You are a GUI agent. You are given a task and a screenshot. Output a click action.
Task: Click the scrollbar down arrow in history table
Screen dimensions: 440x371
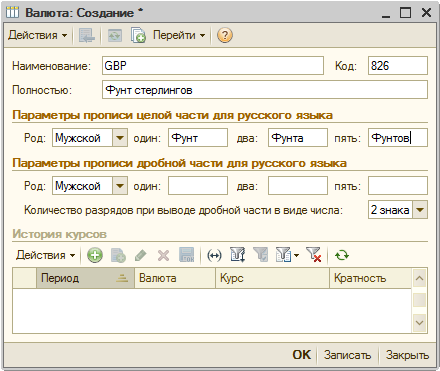[419, 323]
